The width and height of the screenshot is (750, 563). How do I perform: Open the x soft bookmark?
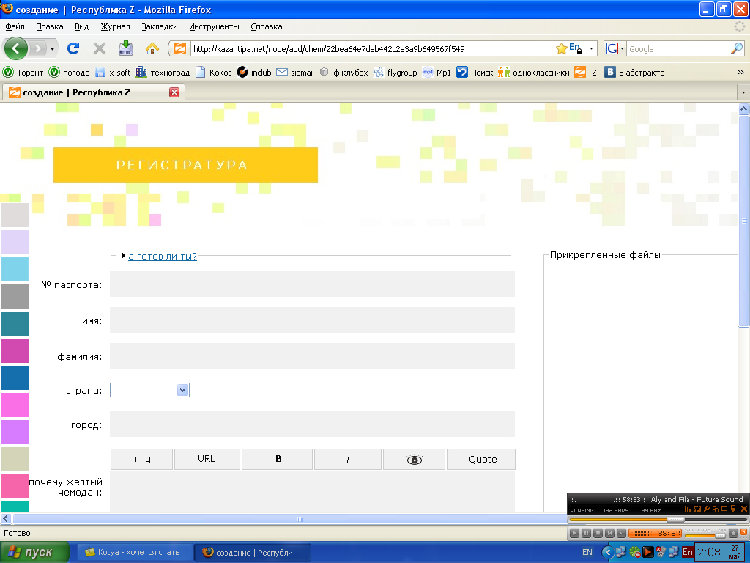pos(112,73)
